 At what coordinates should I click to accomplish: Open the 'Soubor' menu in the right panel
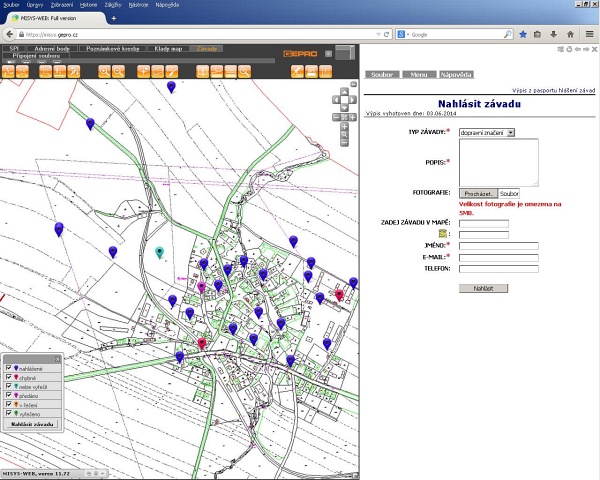tap(382, 75)
